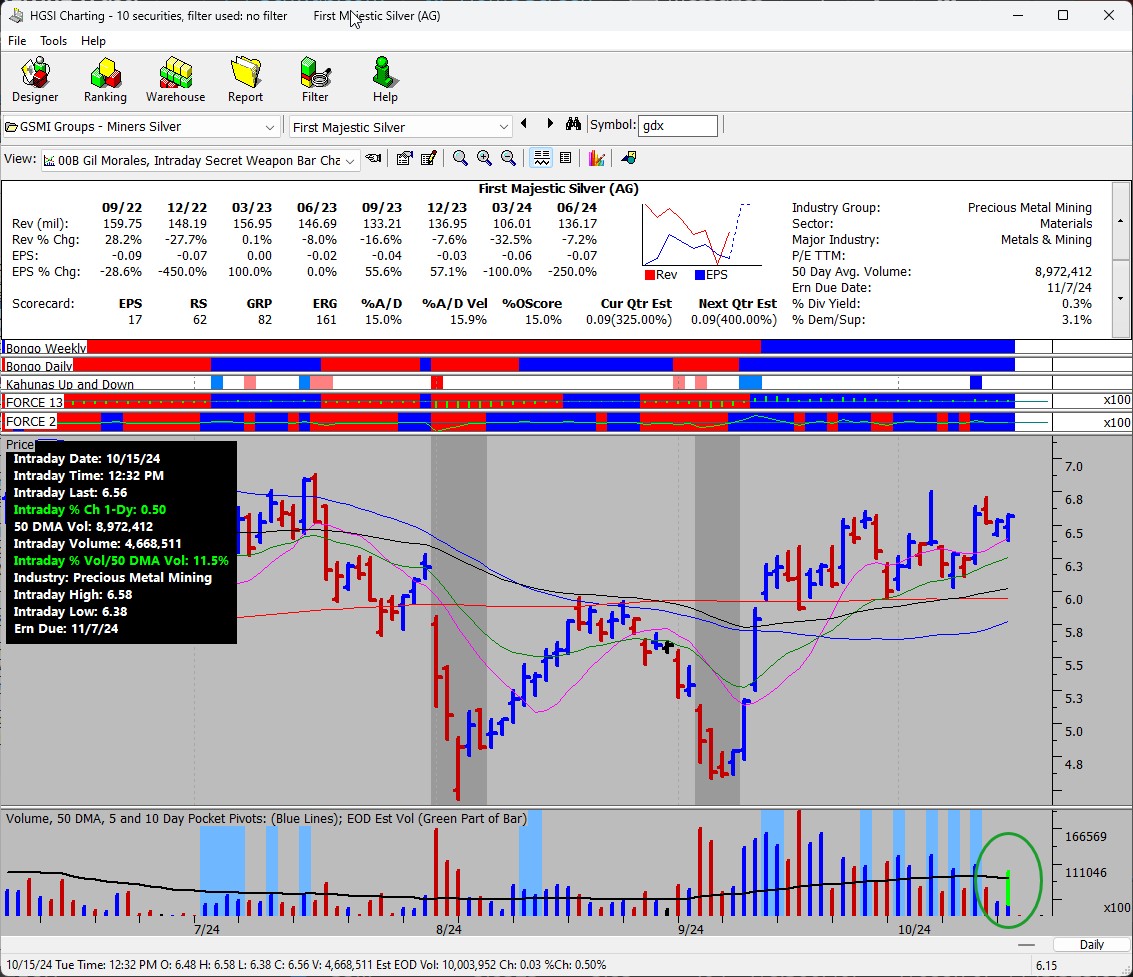Screen dimensions: 1133x977
Task: Click the Bongo Weekly indicator label
Action: pos(46,348)
